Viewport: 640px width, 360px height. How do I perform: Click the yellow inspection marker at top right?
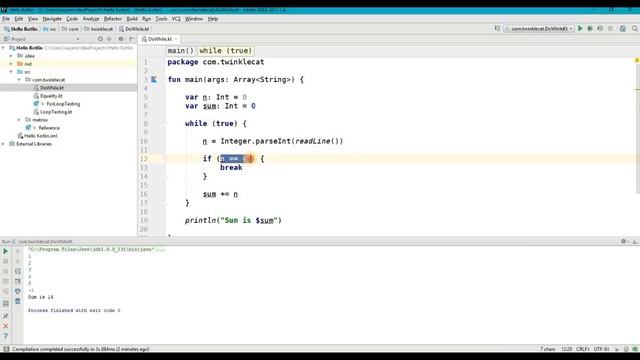637,60
